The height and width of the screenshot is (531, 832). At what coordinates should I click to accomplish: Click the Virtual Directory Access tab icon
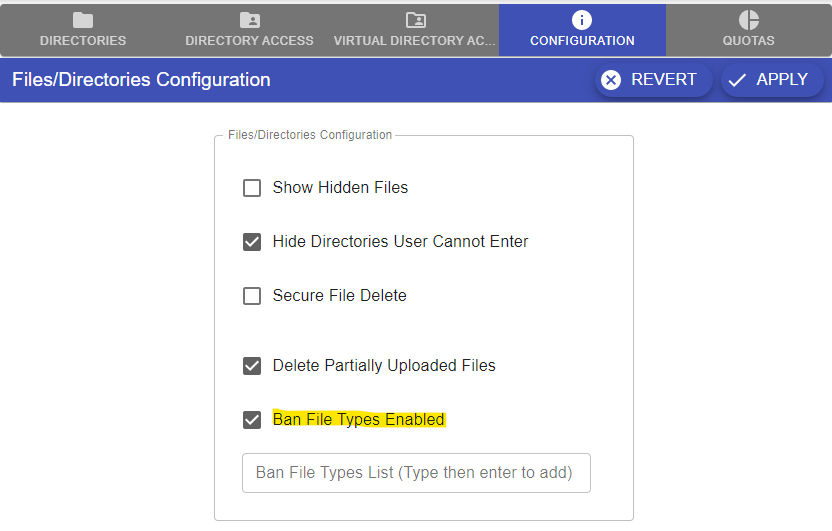[x=415, y=20]
